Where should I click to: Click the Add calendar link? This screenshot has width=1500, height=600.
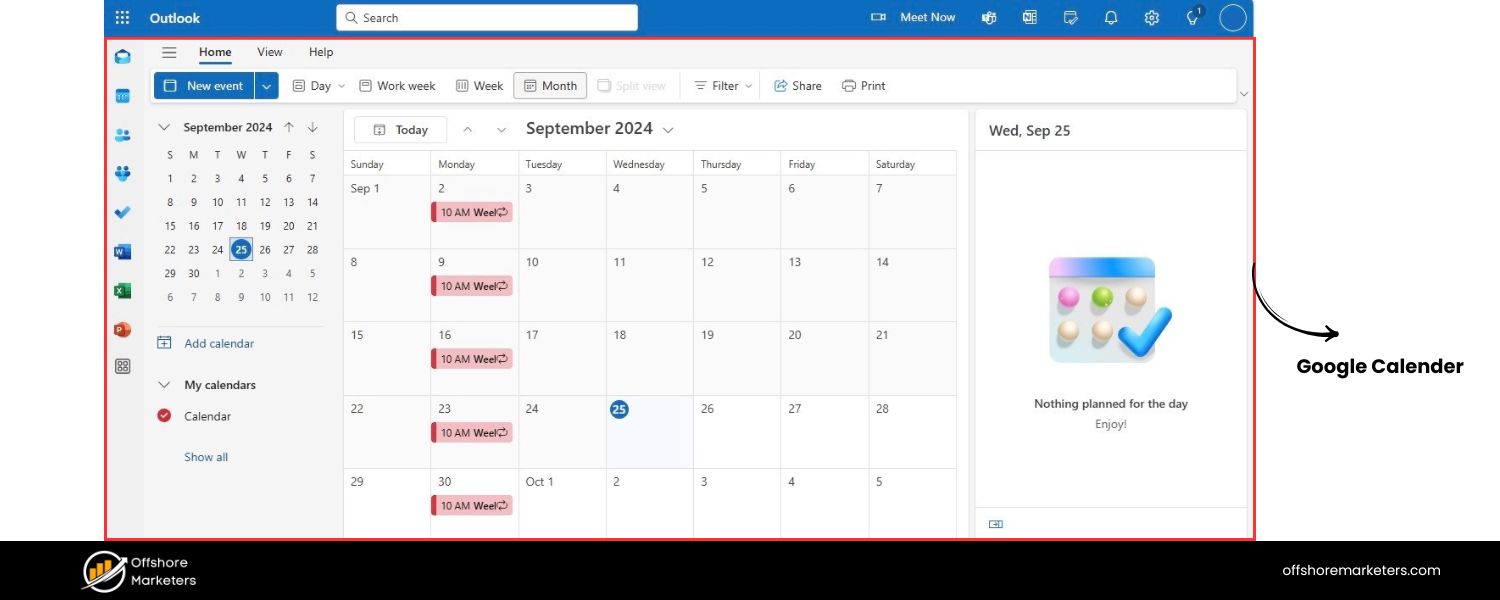pos(219,343)
